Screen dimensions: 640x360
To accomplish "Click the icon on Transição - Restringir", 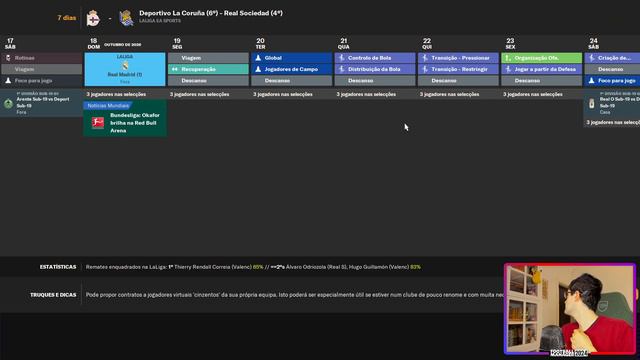I will [x=425, y=69].
